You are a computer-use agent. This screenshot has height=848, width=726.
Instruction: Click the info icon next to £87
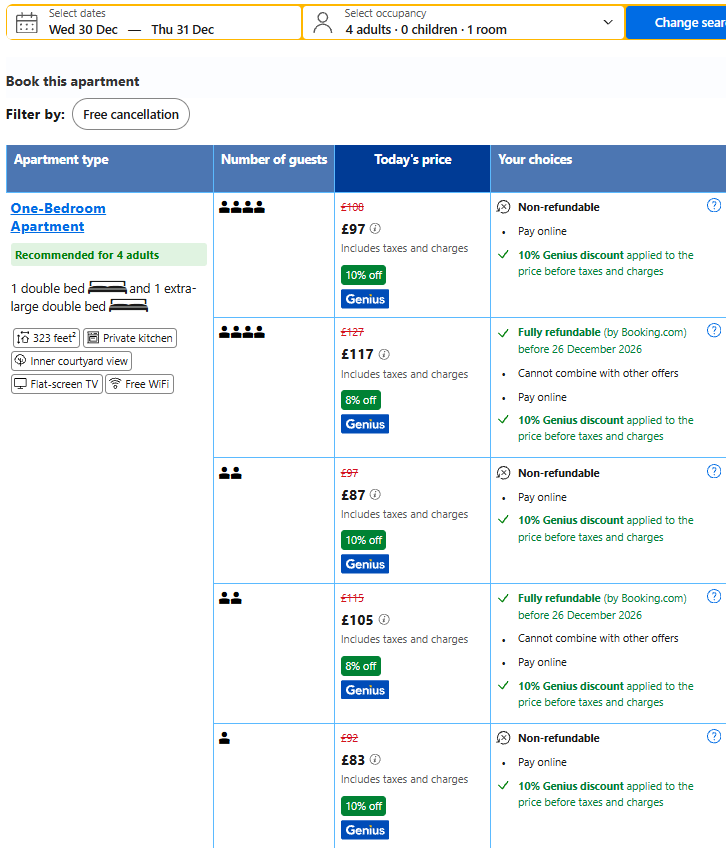pos(375,494)
